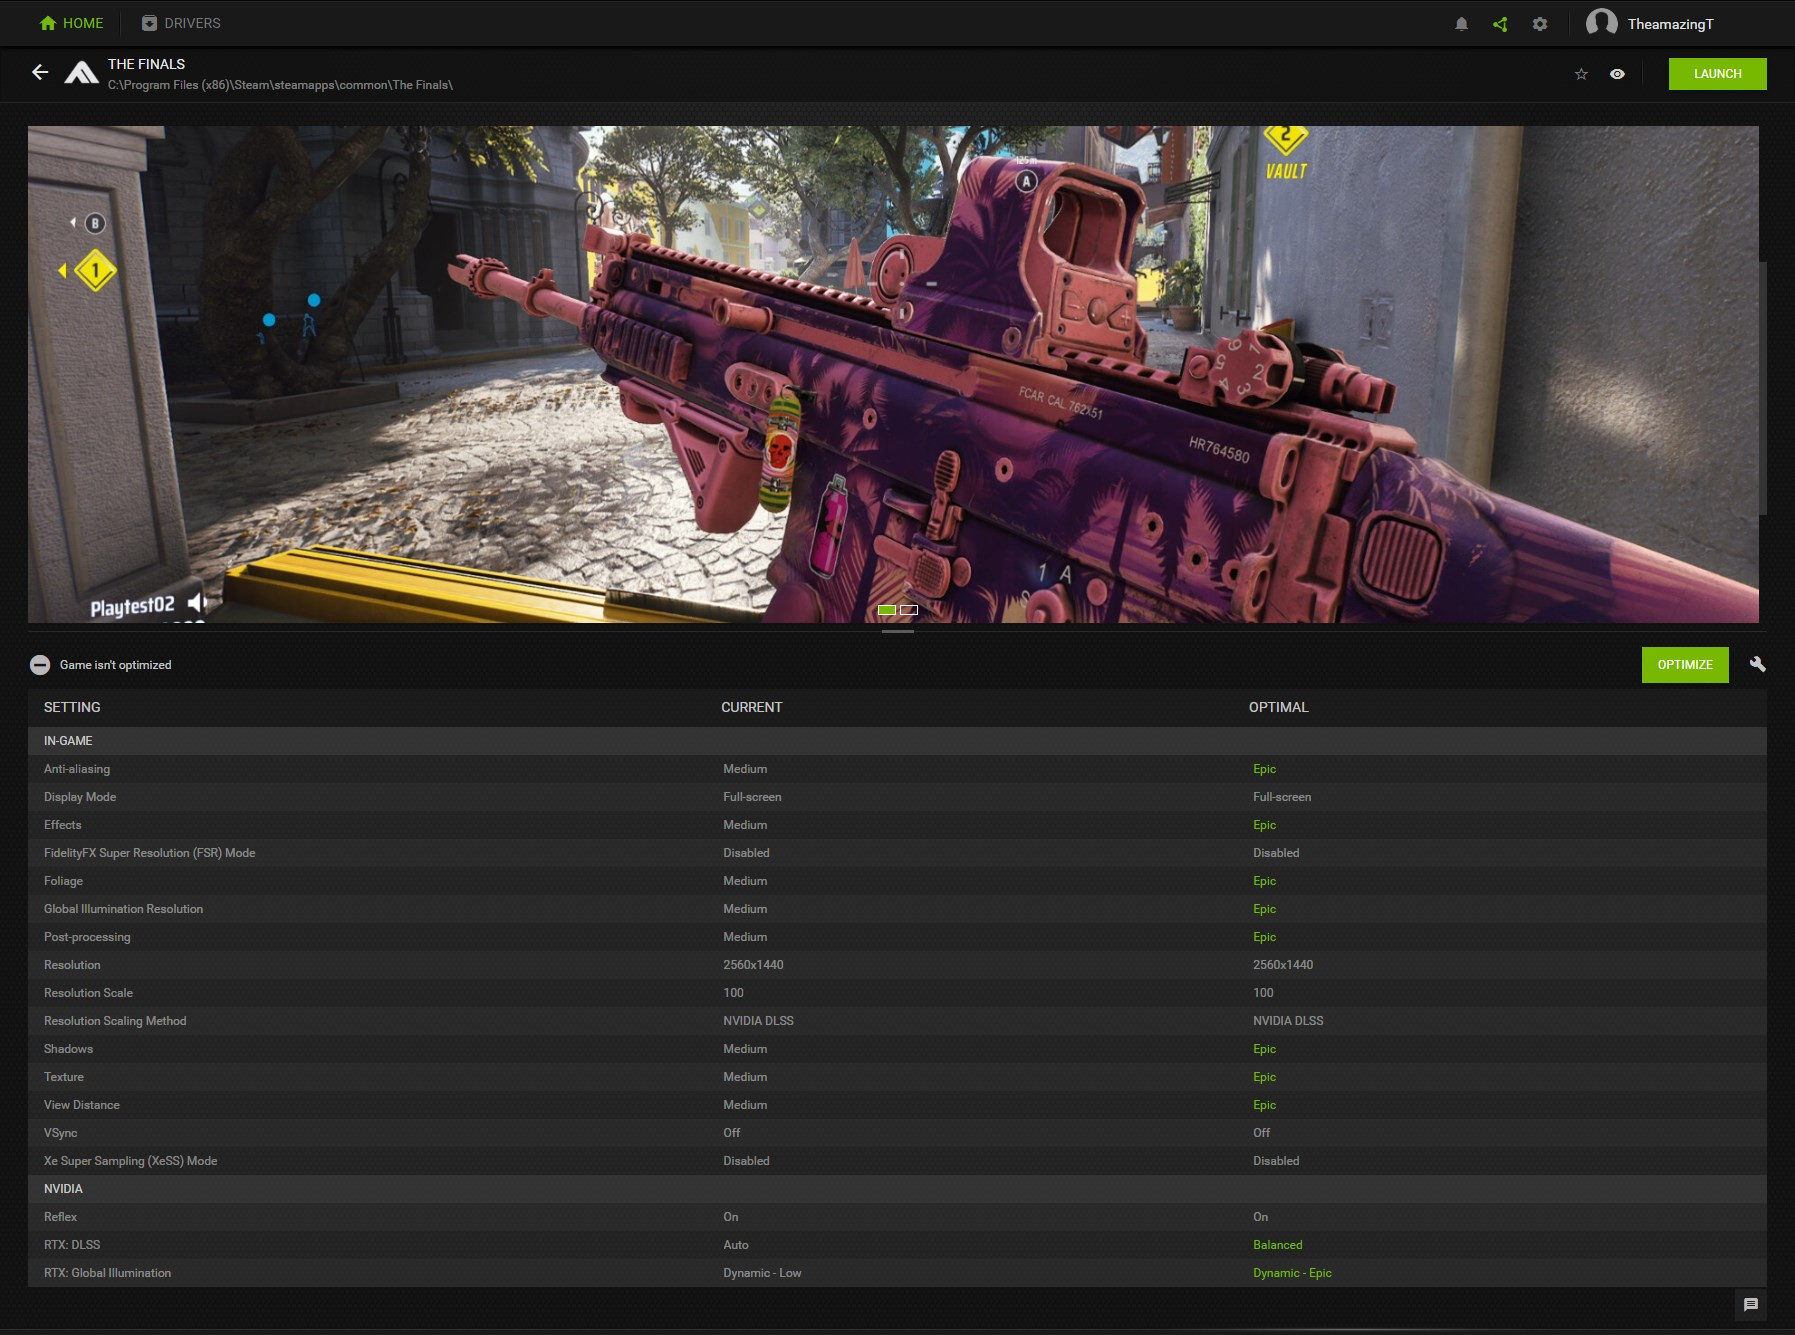
Task: Open the settings gear
Action: (1540, 24)
